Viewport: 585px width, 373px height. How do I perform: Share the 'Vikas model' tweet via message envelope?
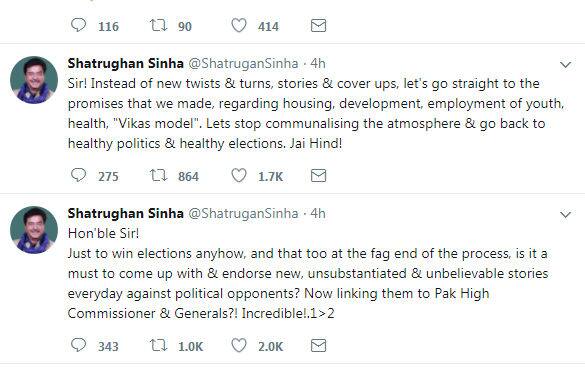coord(318,175)
